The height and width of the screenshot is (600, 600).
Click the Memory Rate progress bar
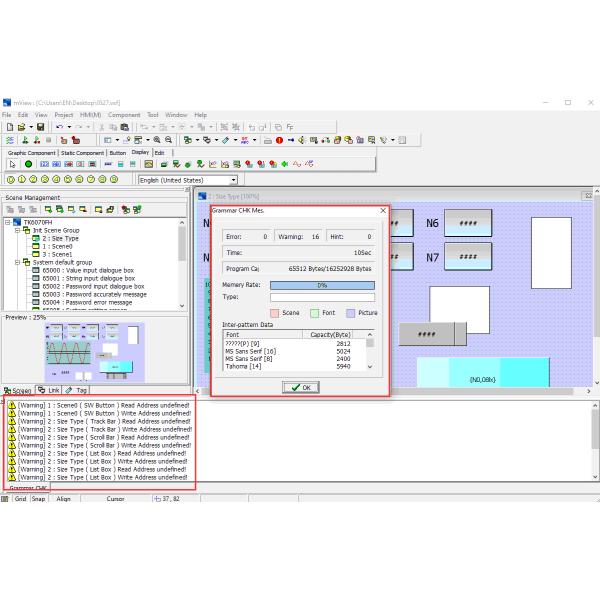[321, 285]
